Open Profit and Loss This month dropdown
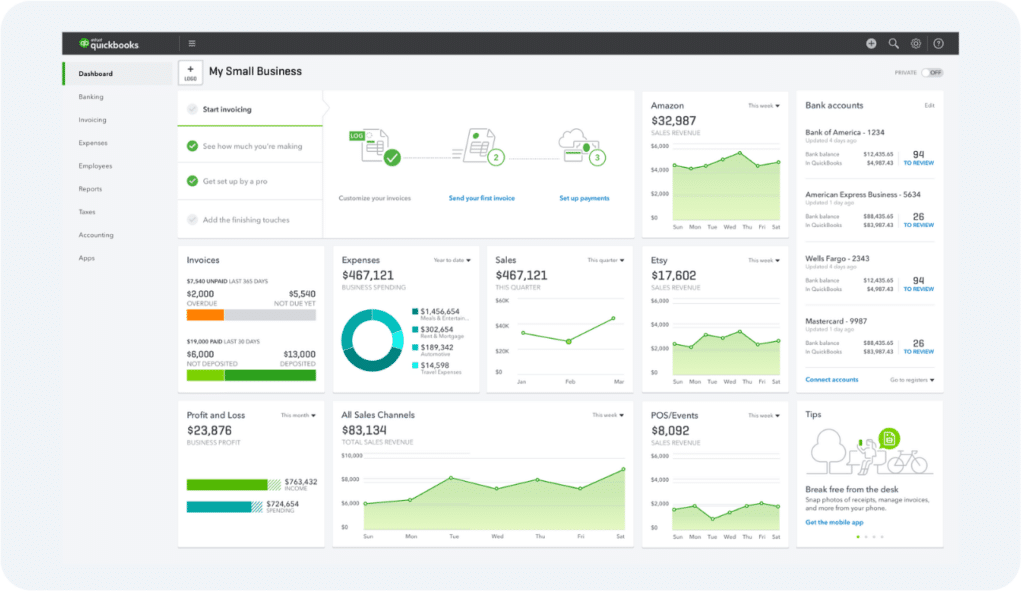 (x=298, y=415)
